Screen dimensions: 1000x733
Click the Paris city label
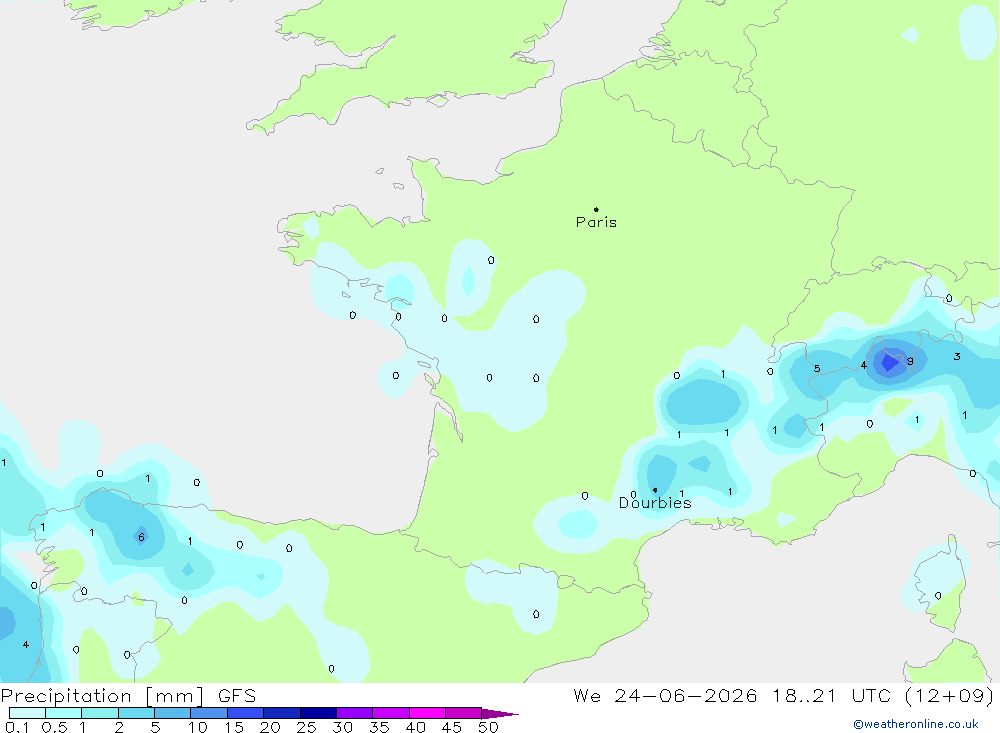(x=596, y=222)
